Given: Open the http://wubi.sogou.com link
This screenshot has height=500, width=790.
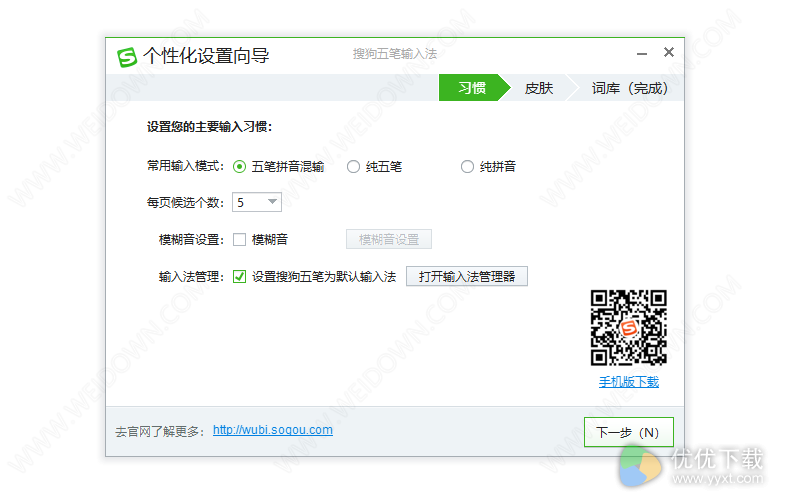Looking at the screenshot, I should (273, 430).
